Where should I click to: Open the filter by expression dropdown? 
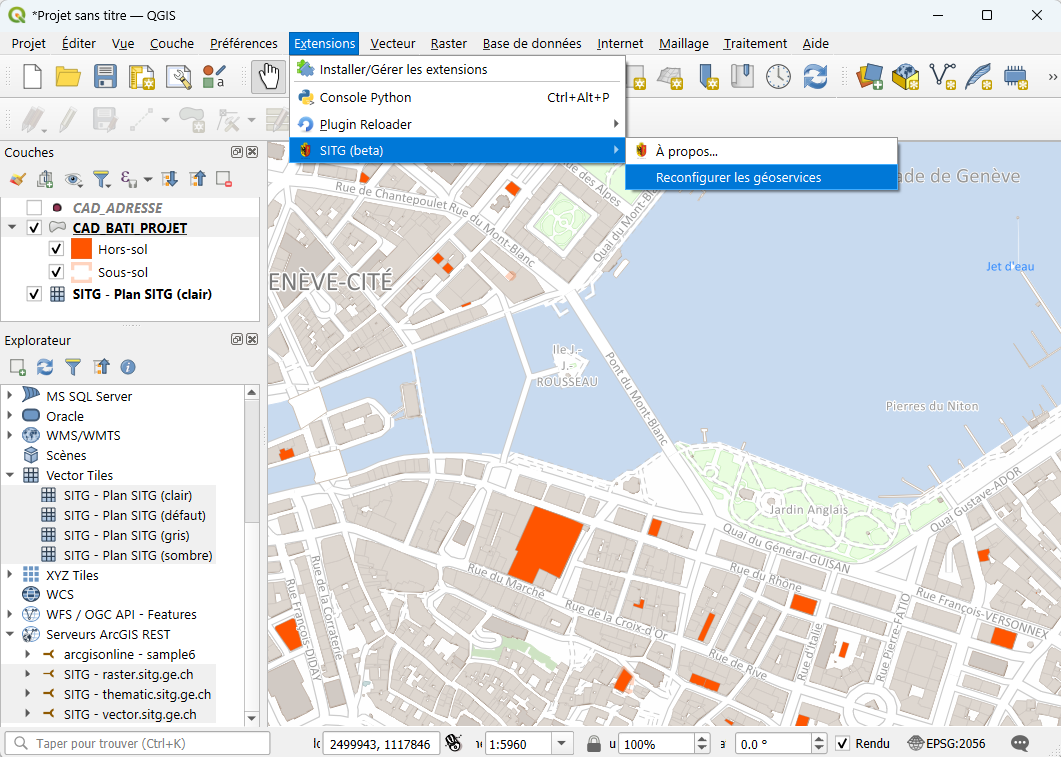[148, 179]
